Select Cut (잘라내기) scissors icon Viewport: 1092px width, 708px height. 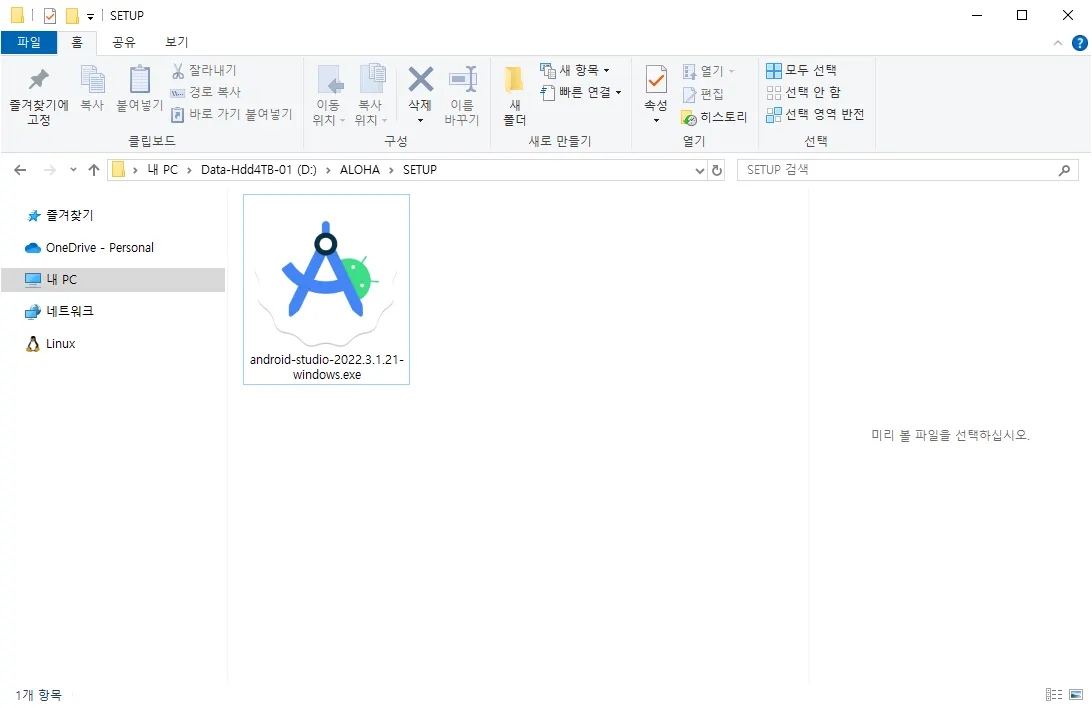[178, 70]
